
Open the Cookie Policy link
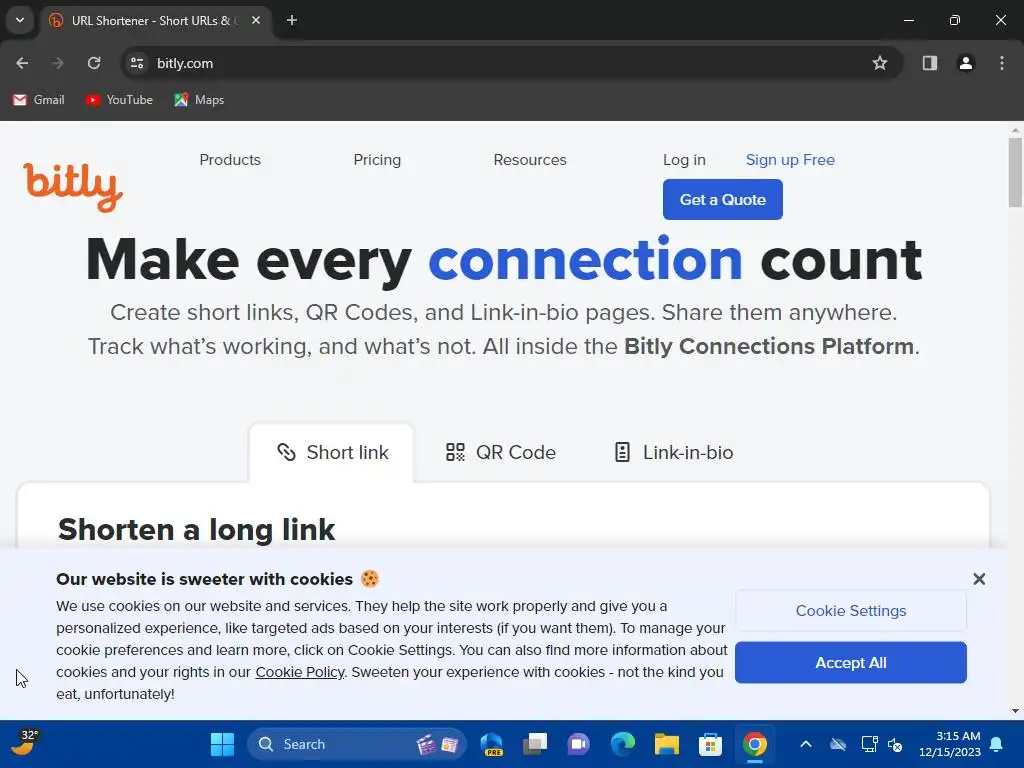[300, 672]
